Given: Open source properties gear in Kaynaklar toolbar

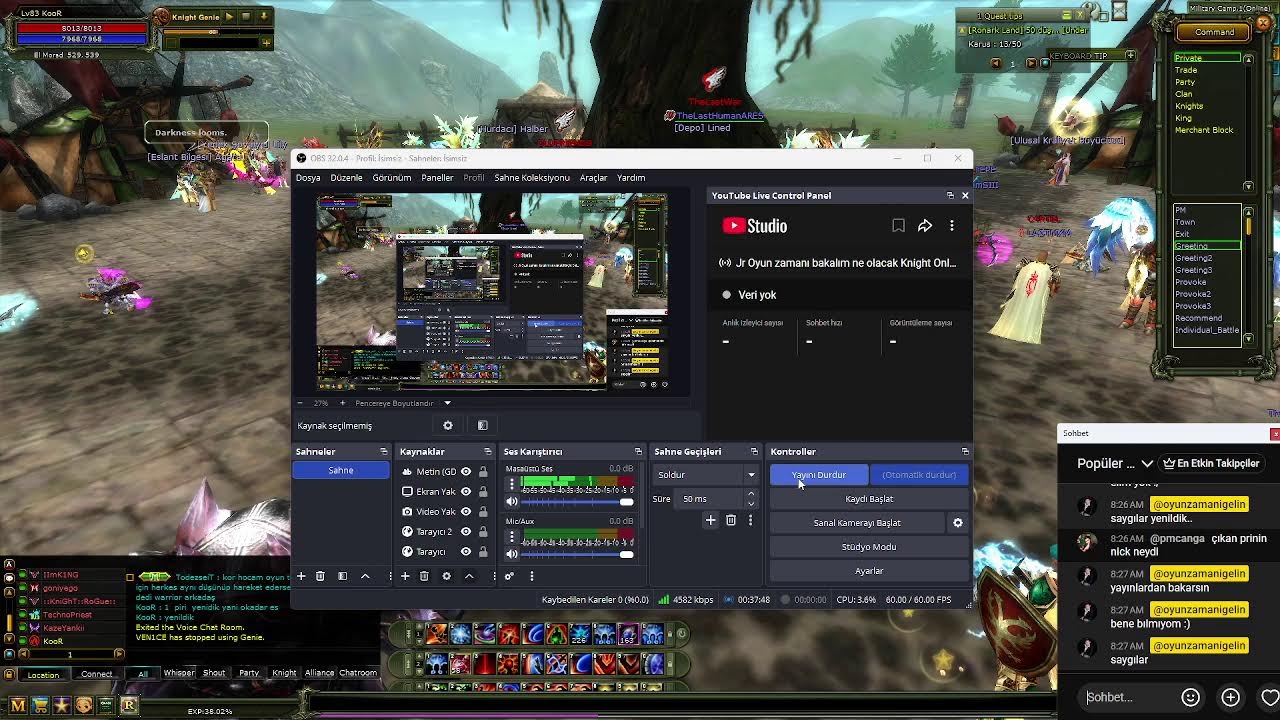Looking at the screenshot, I should click(446, 576).
